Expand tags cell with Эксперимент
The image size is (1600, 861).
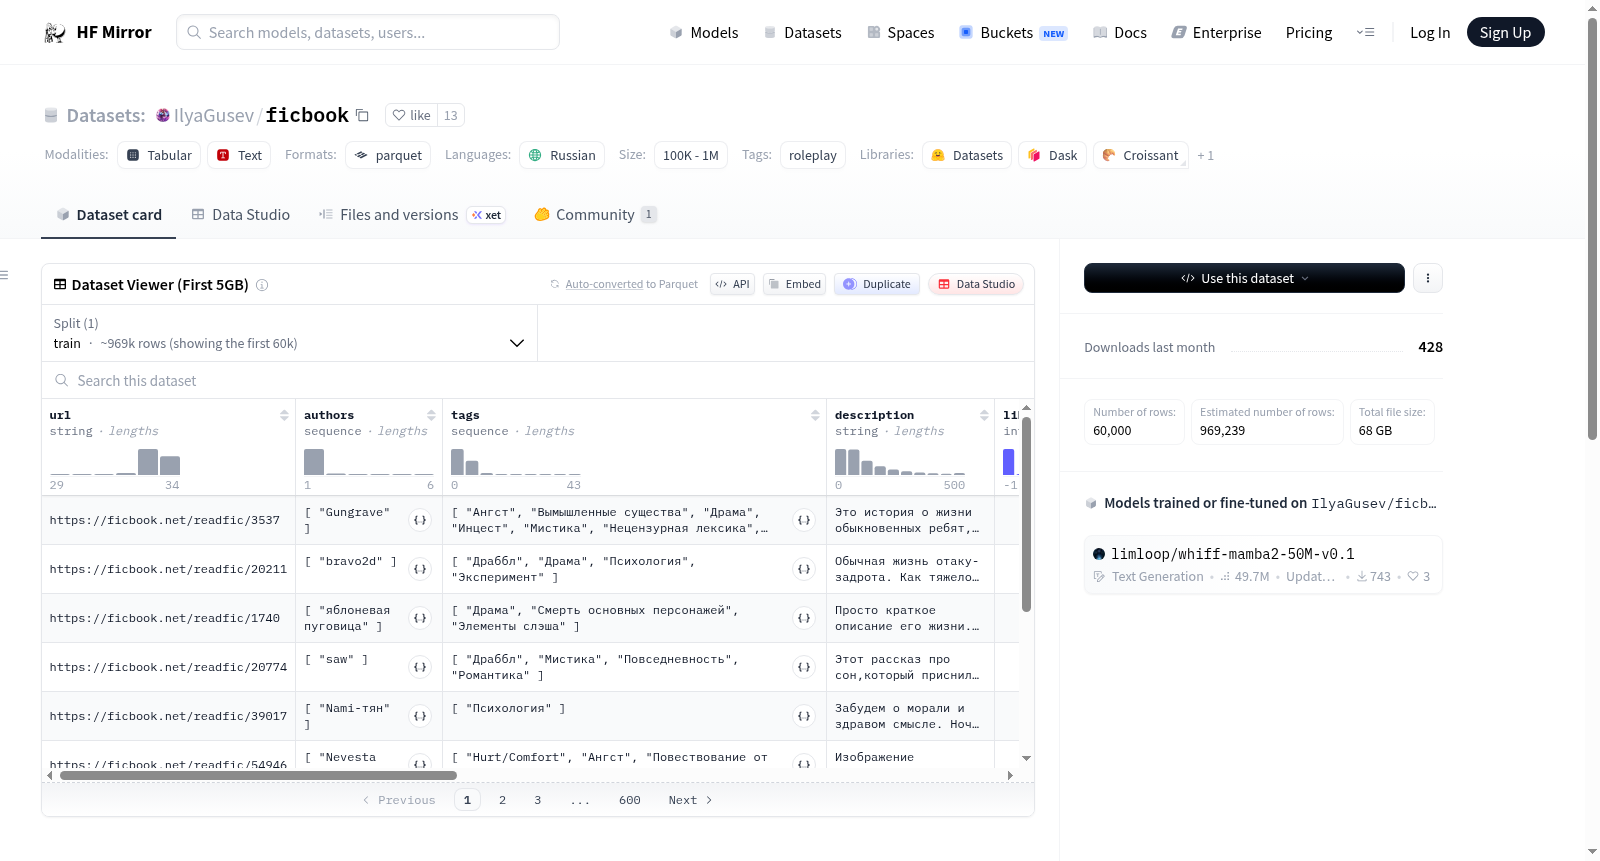point(804,569)
